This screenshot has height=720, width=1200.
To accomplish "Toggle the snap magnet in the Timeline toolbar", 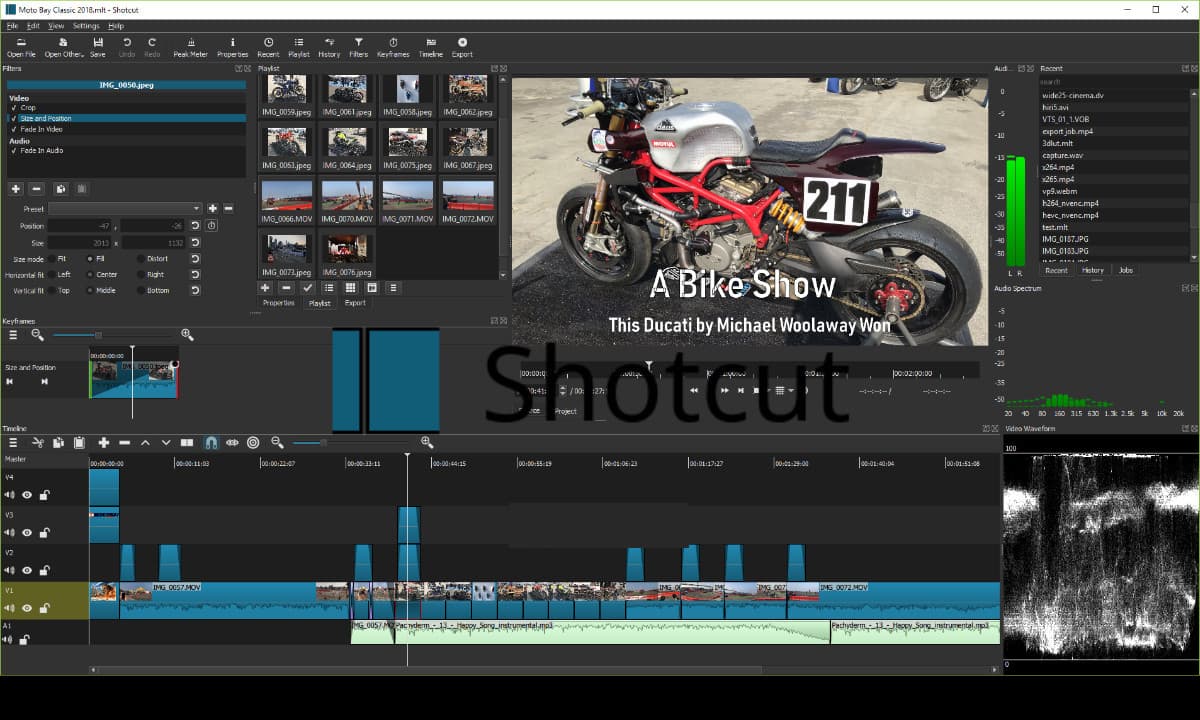I will click(211, 442).
